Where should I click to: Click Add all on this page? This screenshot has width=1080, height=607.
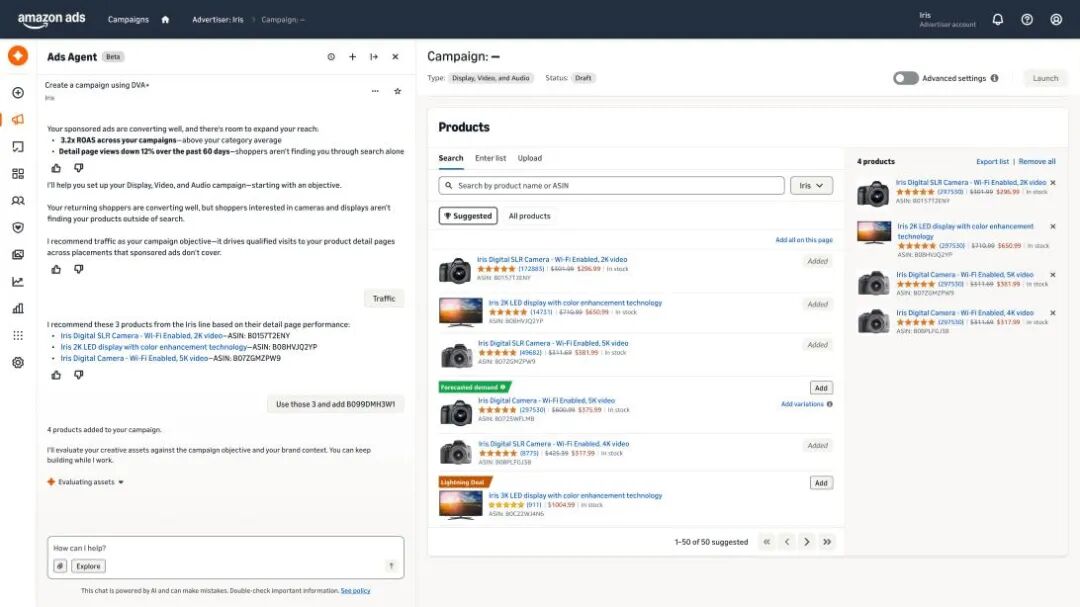pyautogui.click(x=804, y=240)
